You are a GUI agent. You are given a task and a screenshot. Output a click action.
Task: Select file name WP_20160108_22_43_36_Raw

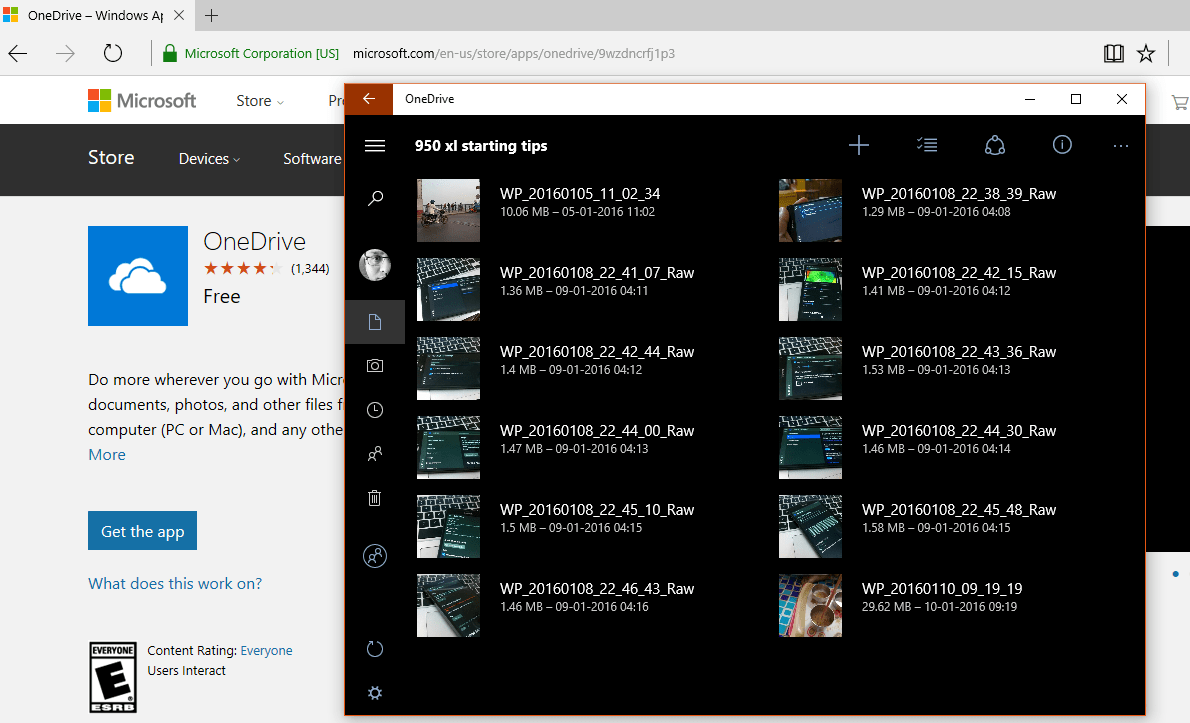coord(959,352)
